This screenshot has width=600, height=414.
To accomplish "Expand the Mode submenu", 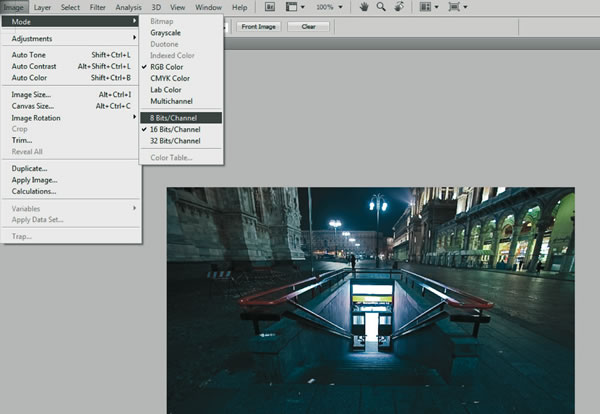I will 70,21.
